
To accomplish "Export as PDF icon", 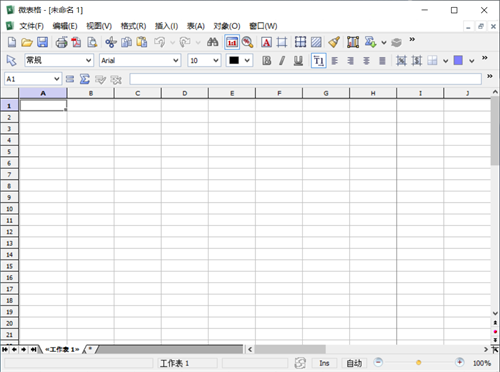I will tap(76, 42).
